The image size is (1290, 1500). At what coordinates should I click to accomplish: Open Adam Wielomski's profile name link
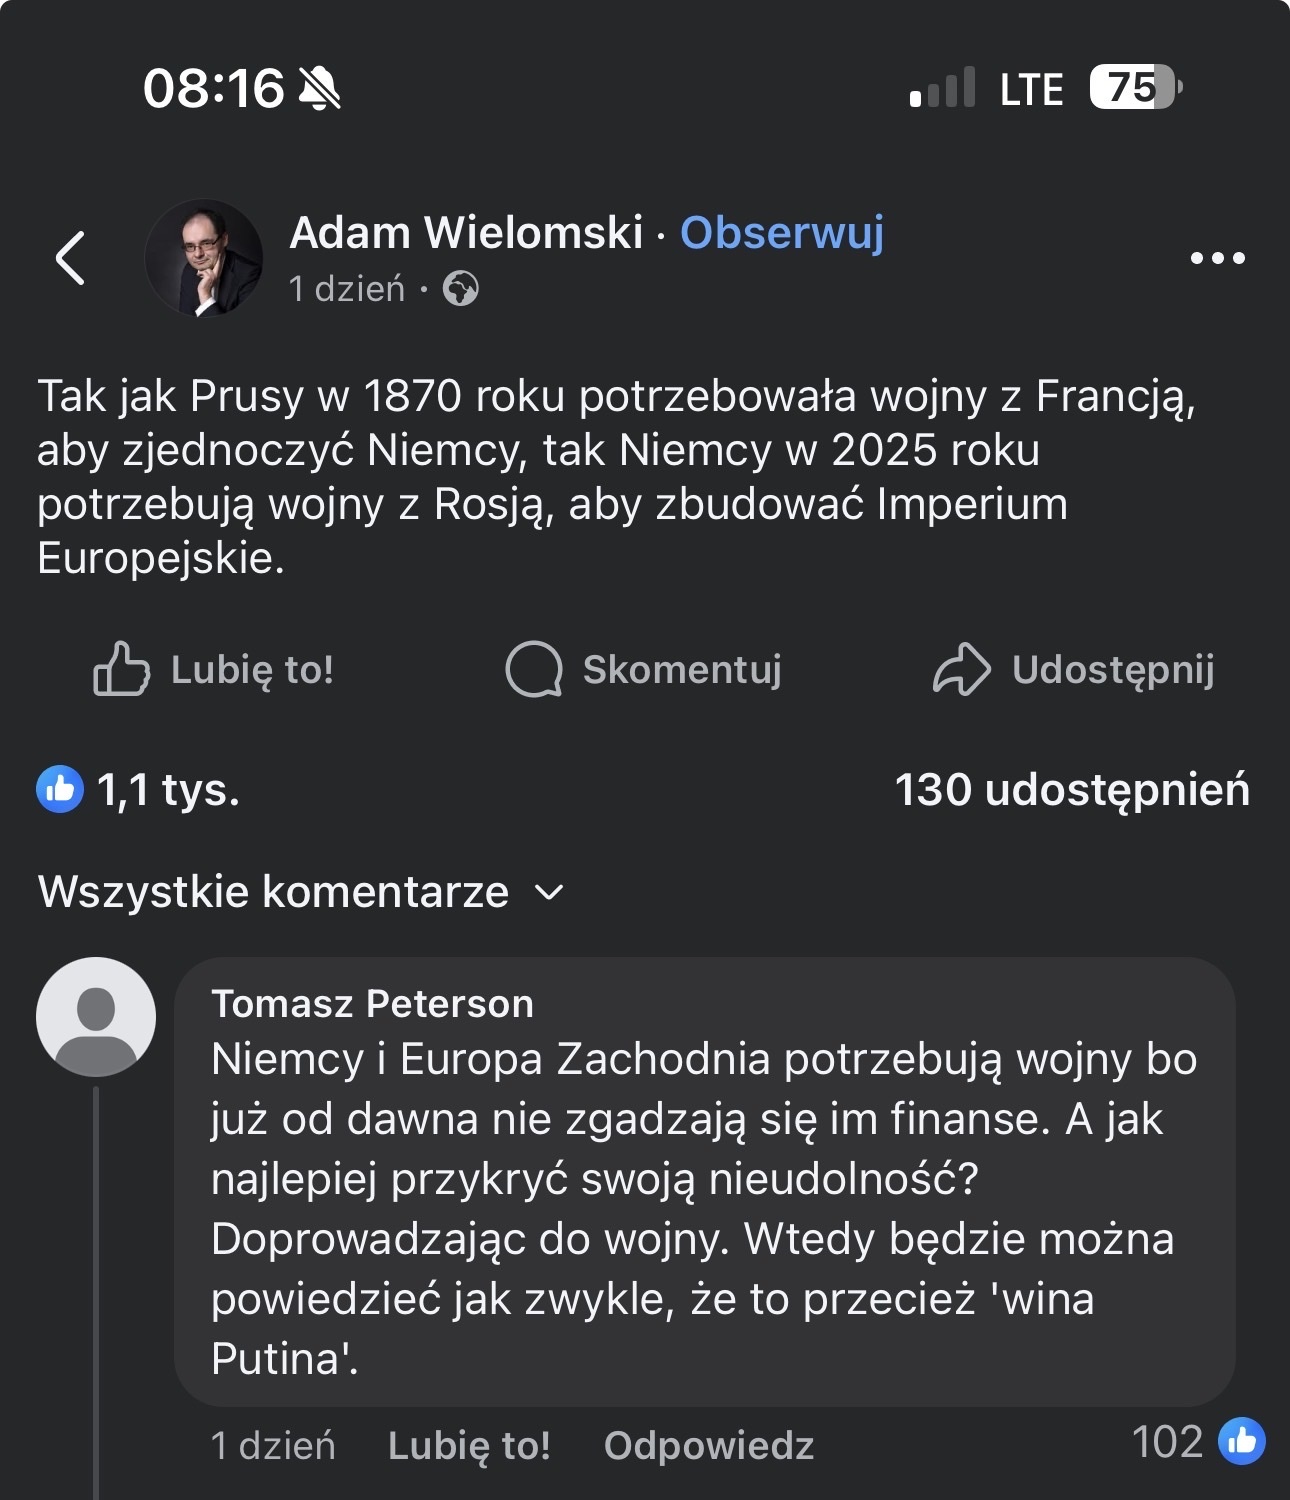pyautogui.click(x=466, y=233)
